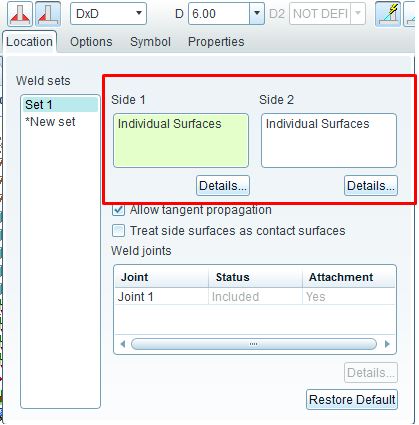
Task: Open Details for Side 1
Action: 223,186
